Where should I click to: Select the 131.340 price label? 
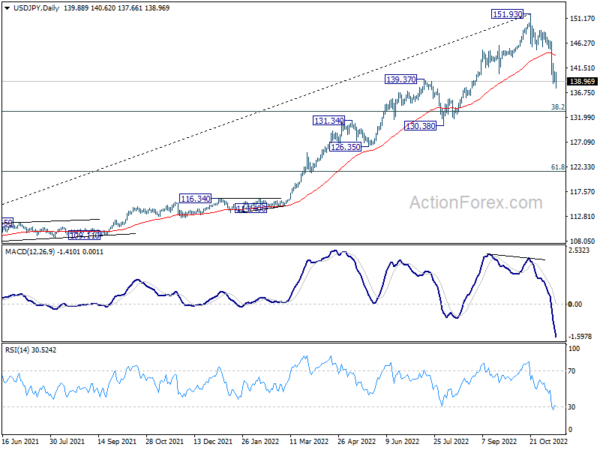[x=329, y=121]
